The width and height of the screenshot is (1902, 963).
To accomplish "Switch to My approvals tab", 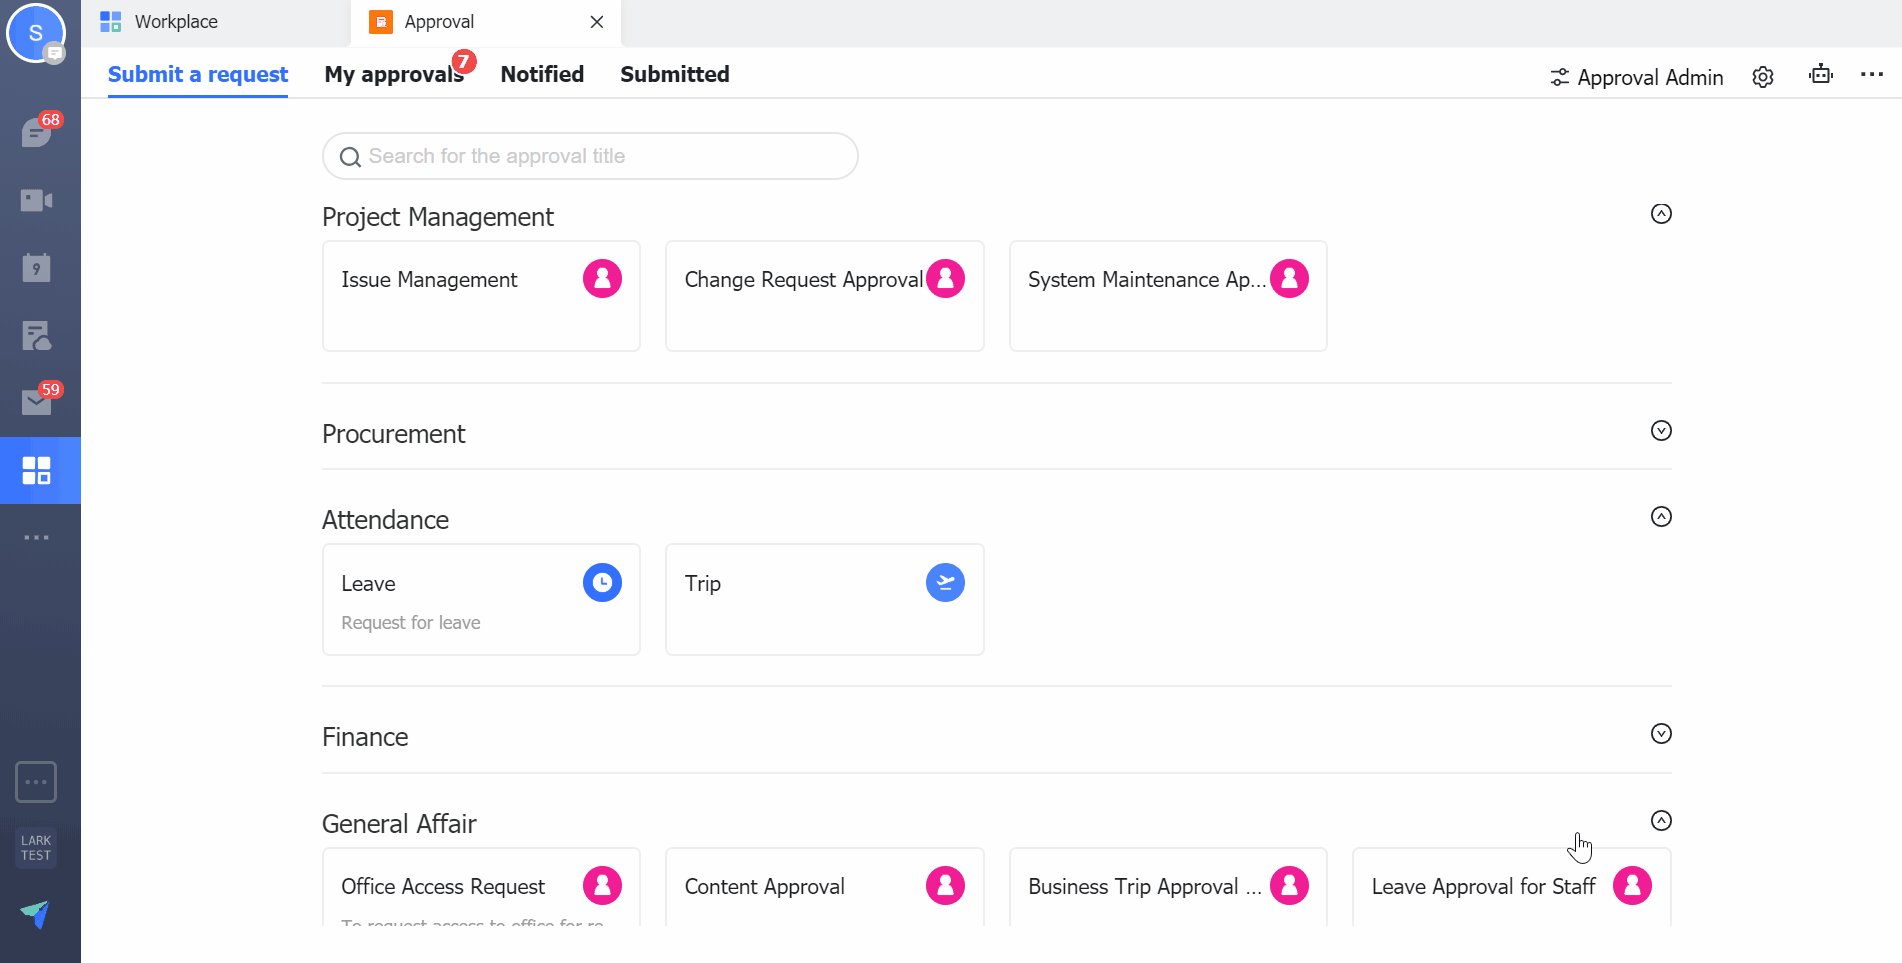I will click(393, 75).
